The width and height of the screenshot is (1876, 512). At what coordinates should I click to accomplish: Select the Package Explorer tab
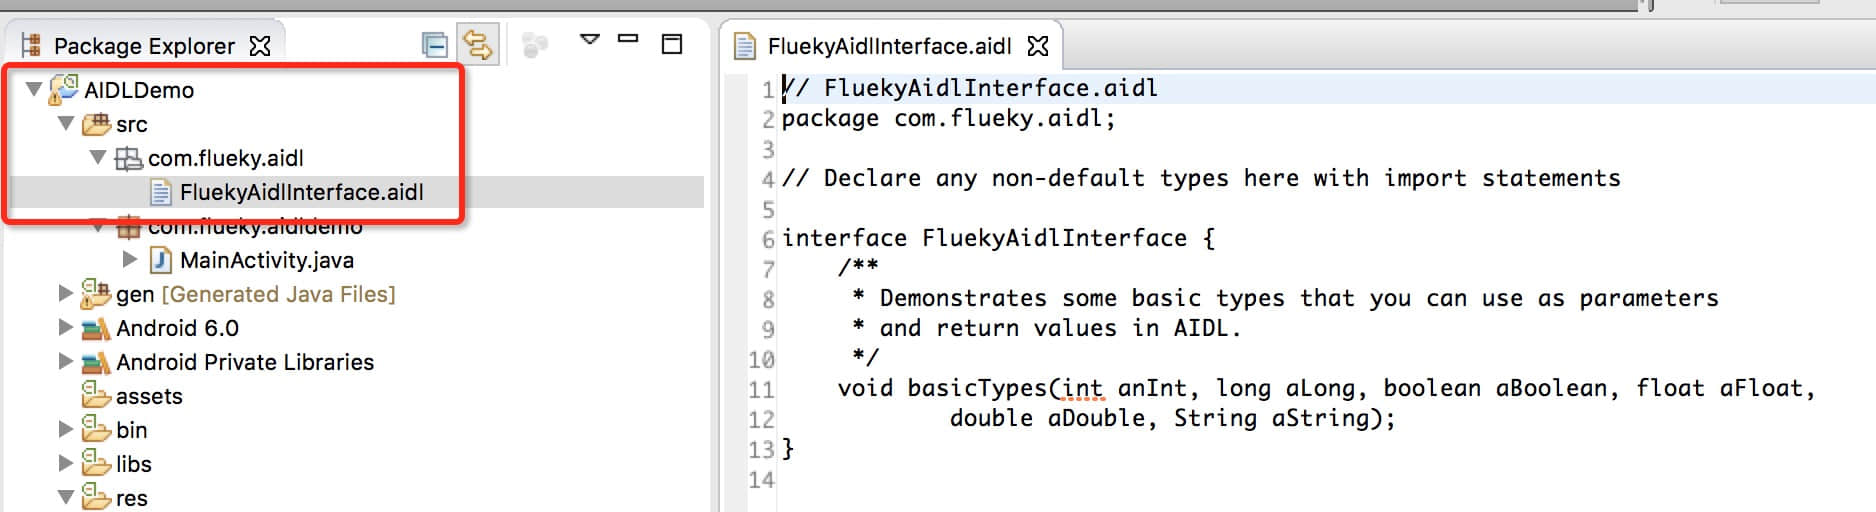[144, 46]
